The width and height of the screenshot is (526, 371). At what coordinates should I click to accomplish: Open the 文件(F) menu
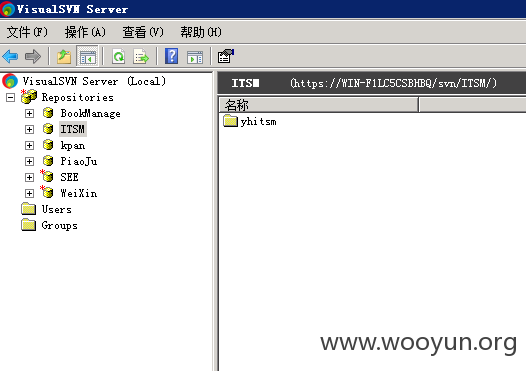(27, 32)
